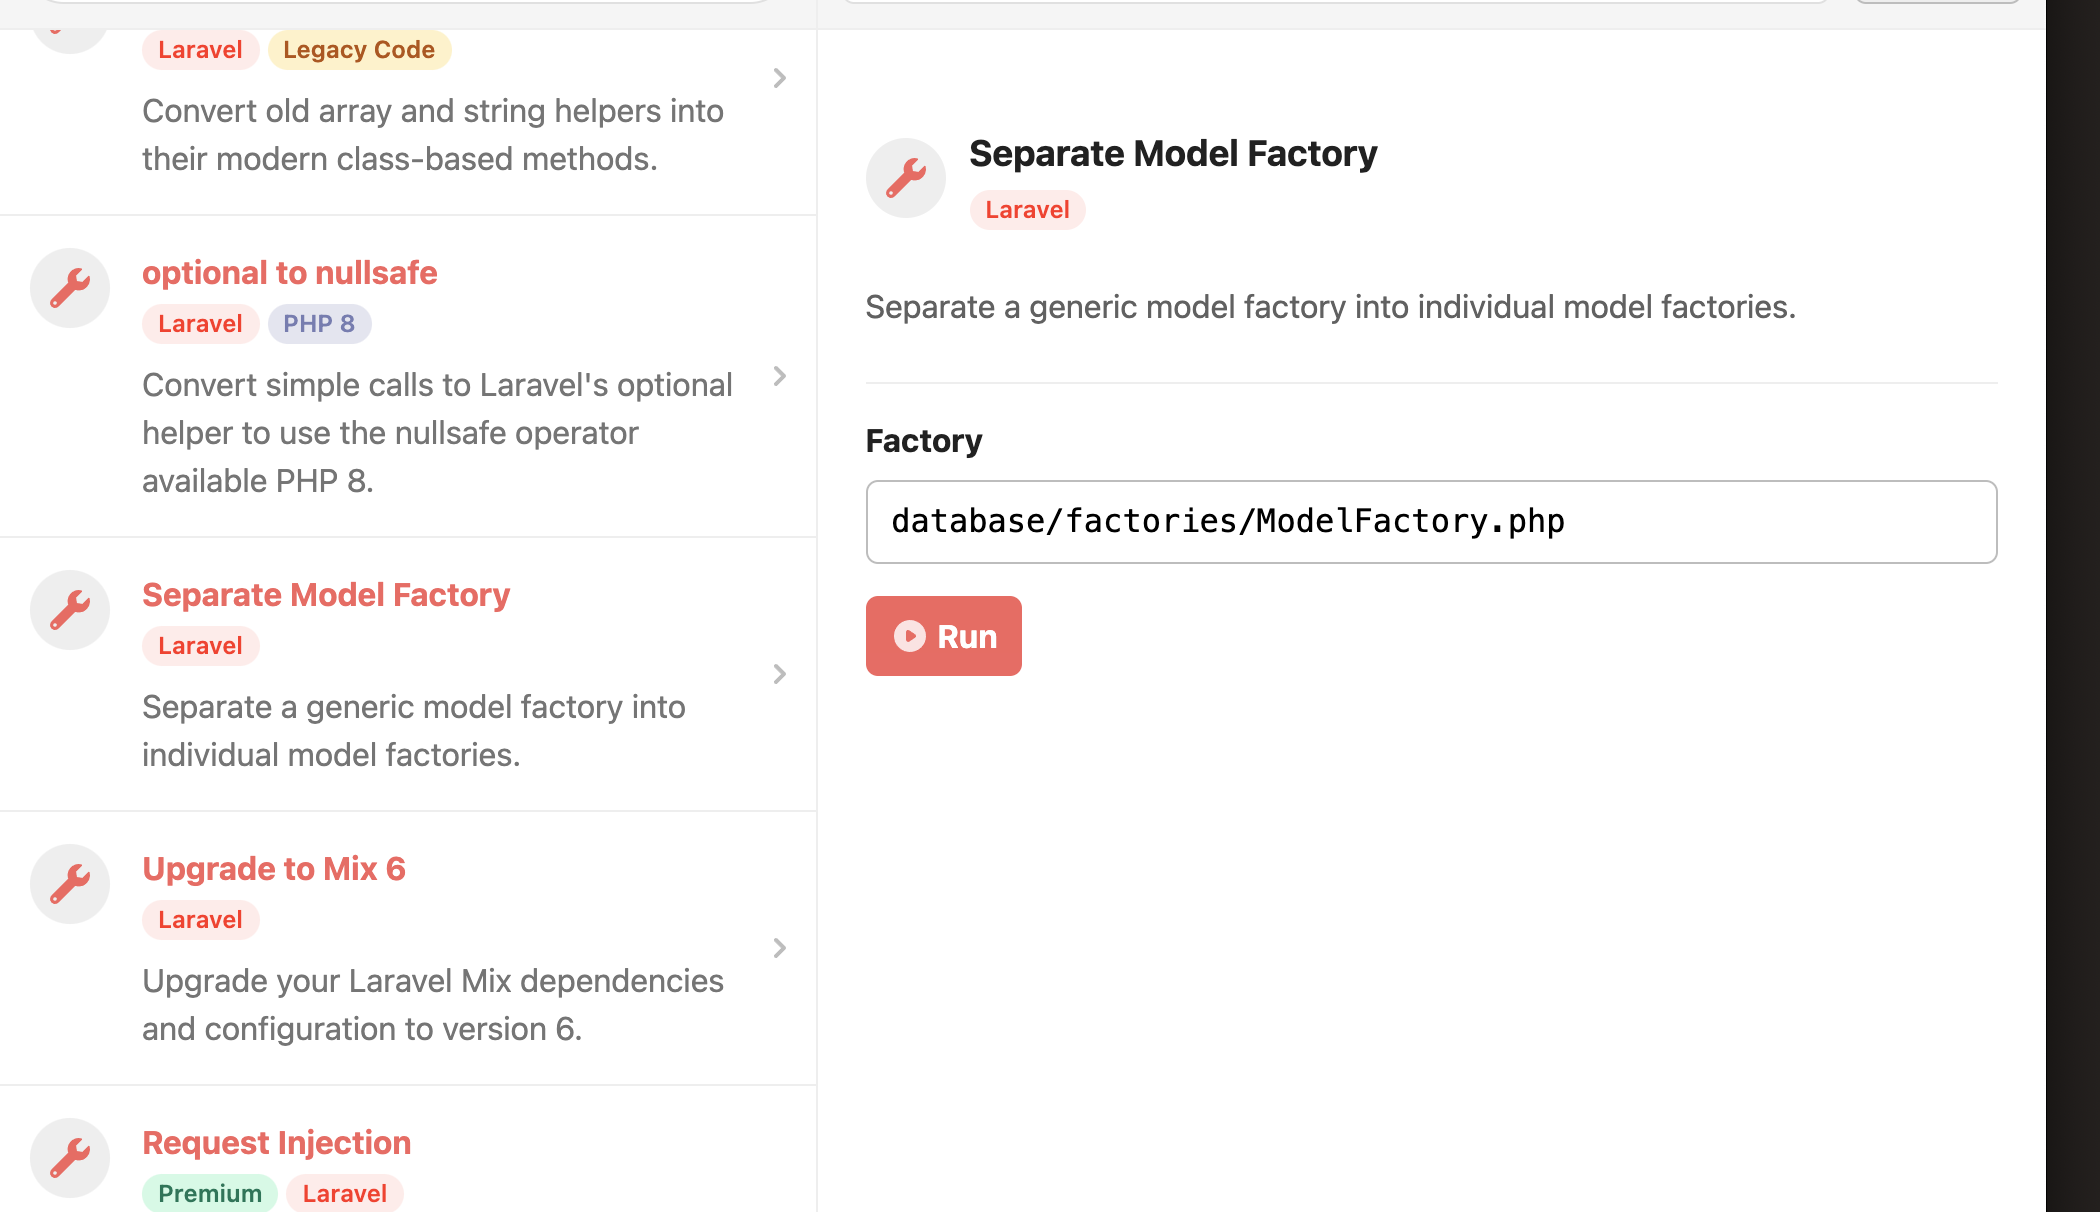Expand the Upgrade to Mix 6 chevron
Image resolution: width=2100 pixels, height=1212 pixels.
[x=780, y=948]
